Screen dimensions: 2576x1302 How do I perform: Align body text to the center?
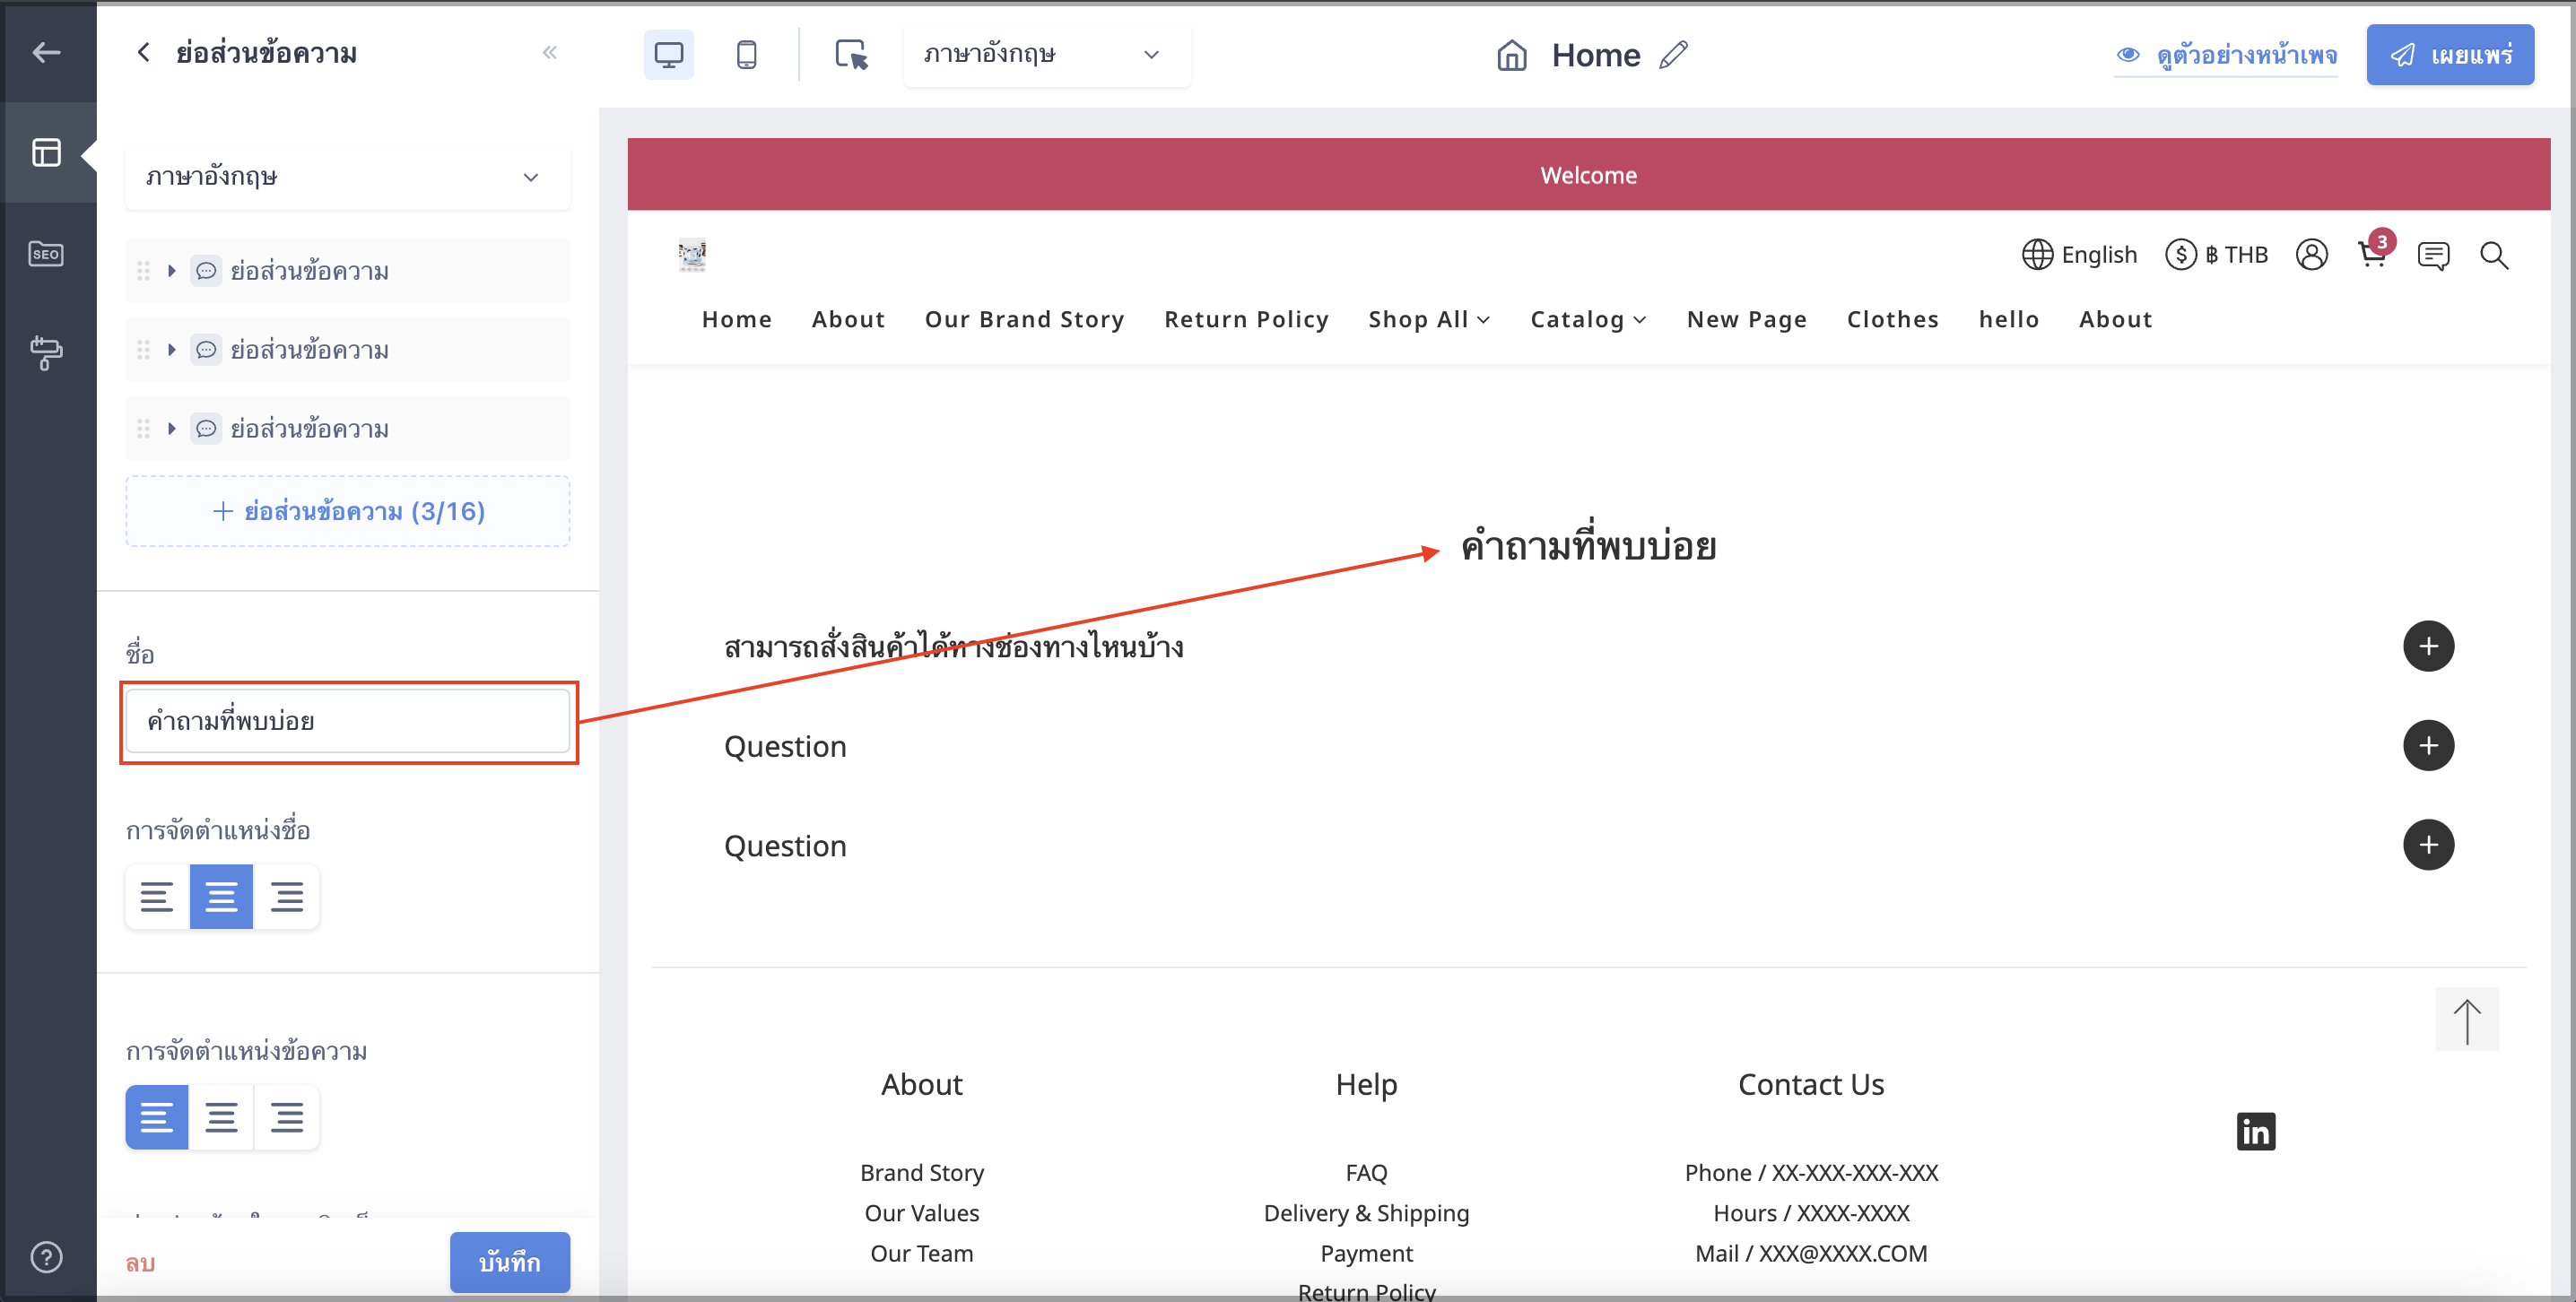pos(221,1116)
